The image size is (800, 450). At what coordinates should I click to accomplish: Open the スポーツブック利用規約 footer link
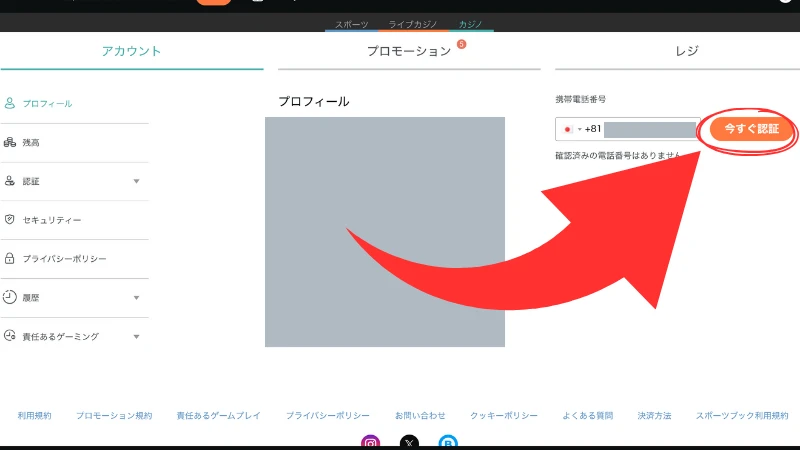pyautogui.click(x=742, y=415)
